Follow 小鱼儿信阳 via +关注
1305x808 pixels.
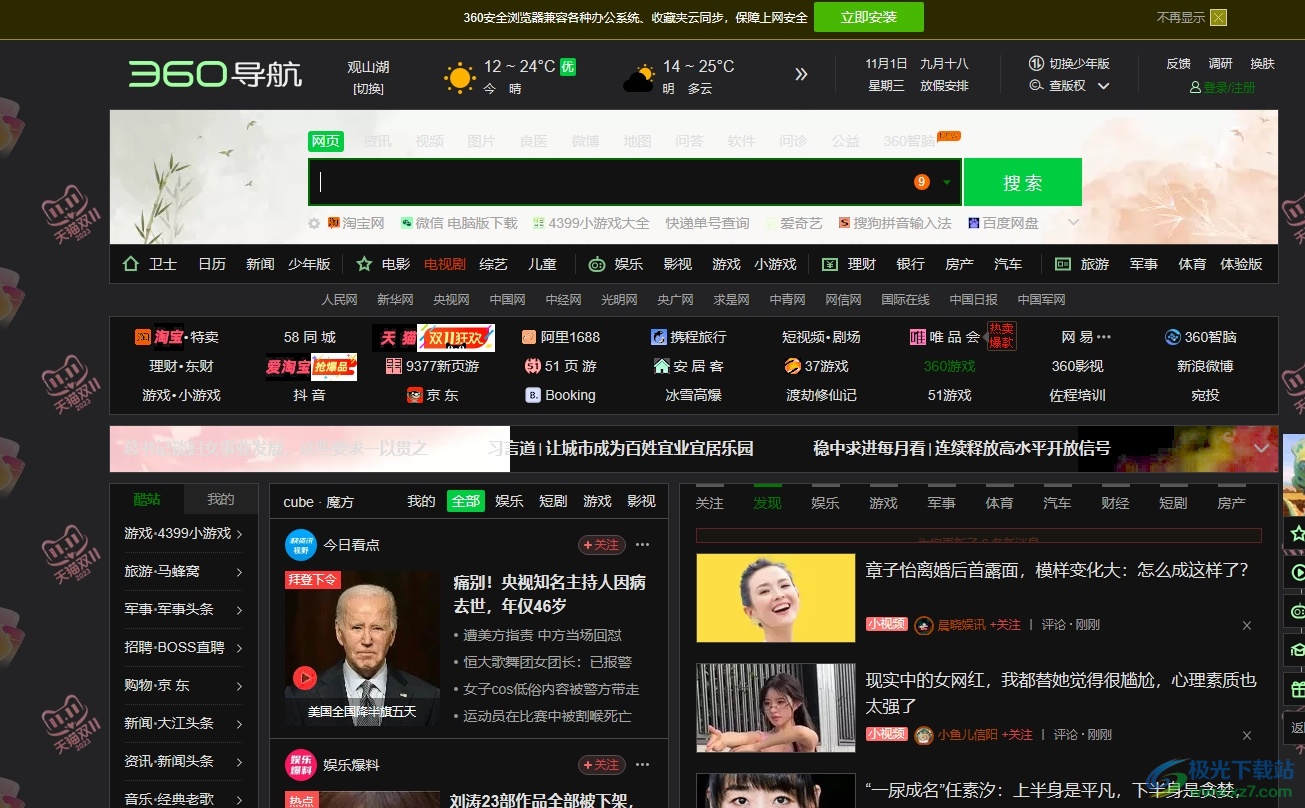click(x=1017, y=735)
